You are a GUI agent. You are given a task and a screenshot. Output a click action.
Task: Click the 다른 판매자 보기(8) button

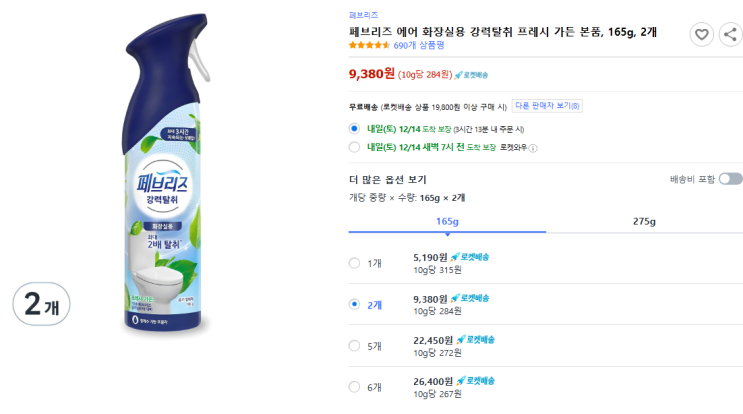point(547,106)
